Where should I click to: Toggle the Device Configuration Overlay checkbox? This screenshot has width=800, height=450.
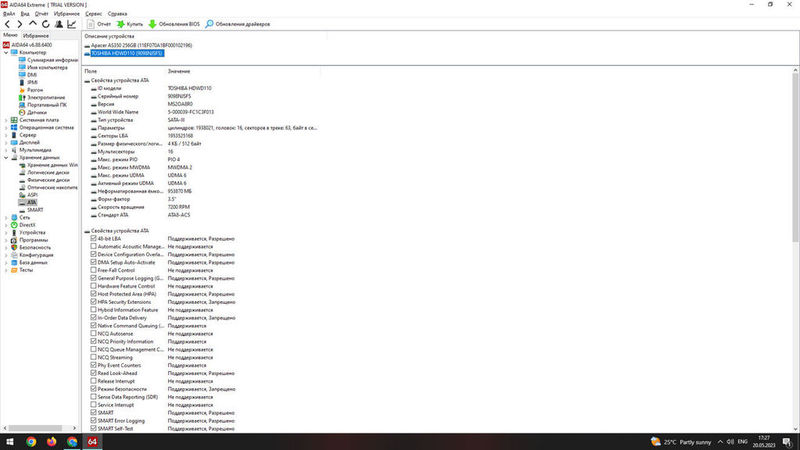point(93,254)
